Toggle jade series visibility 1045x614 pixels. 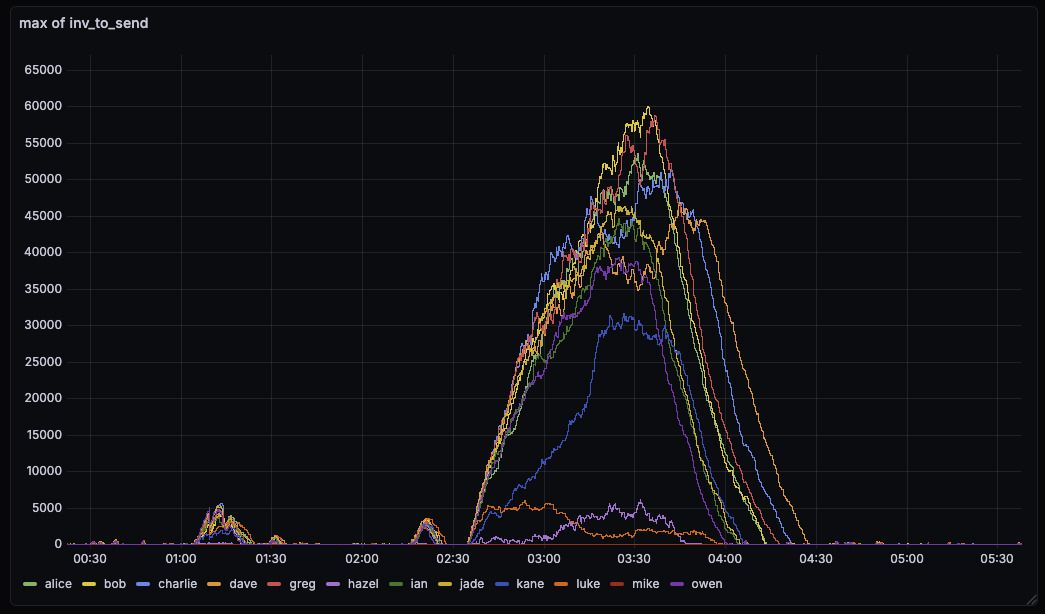point(471,584)
